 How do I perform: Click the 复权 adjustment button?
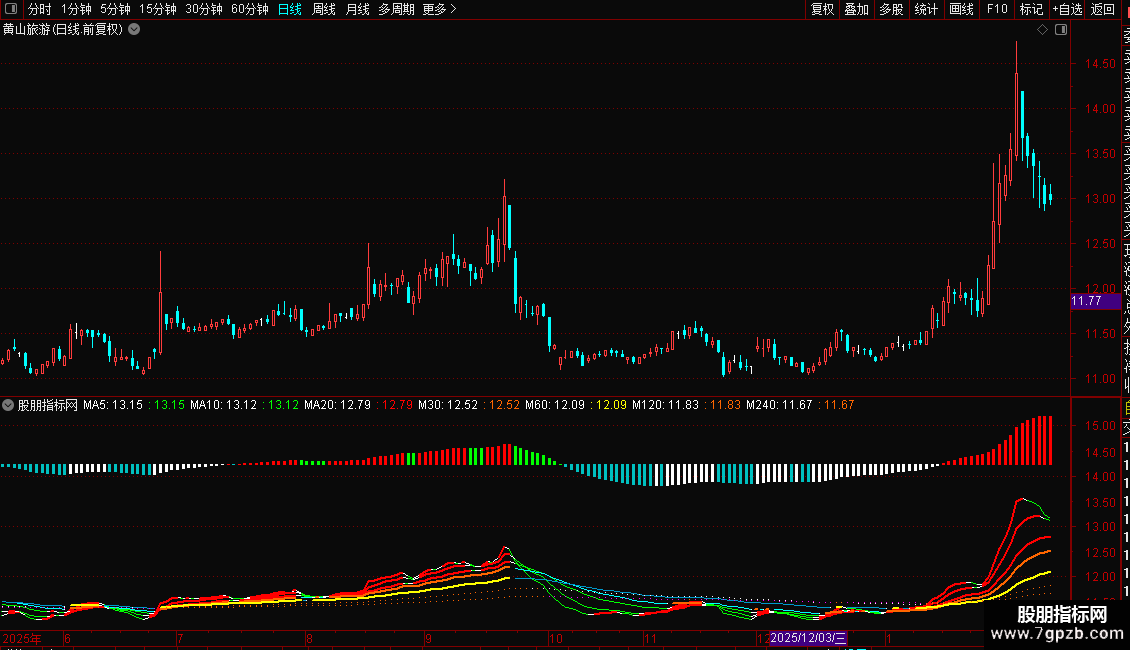[x=822, y=10]
